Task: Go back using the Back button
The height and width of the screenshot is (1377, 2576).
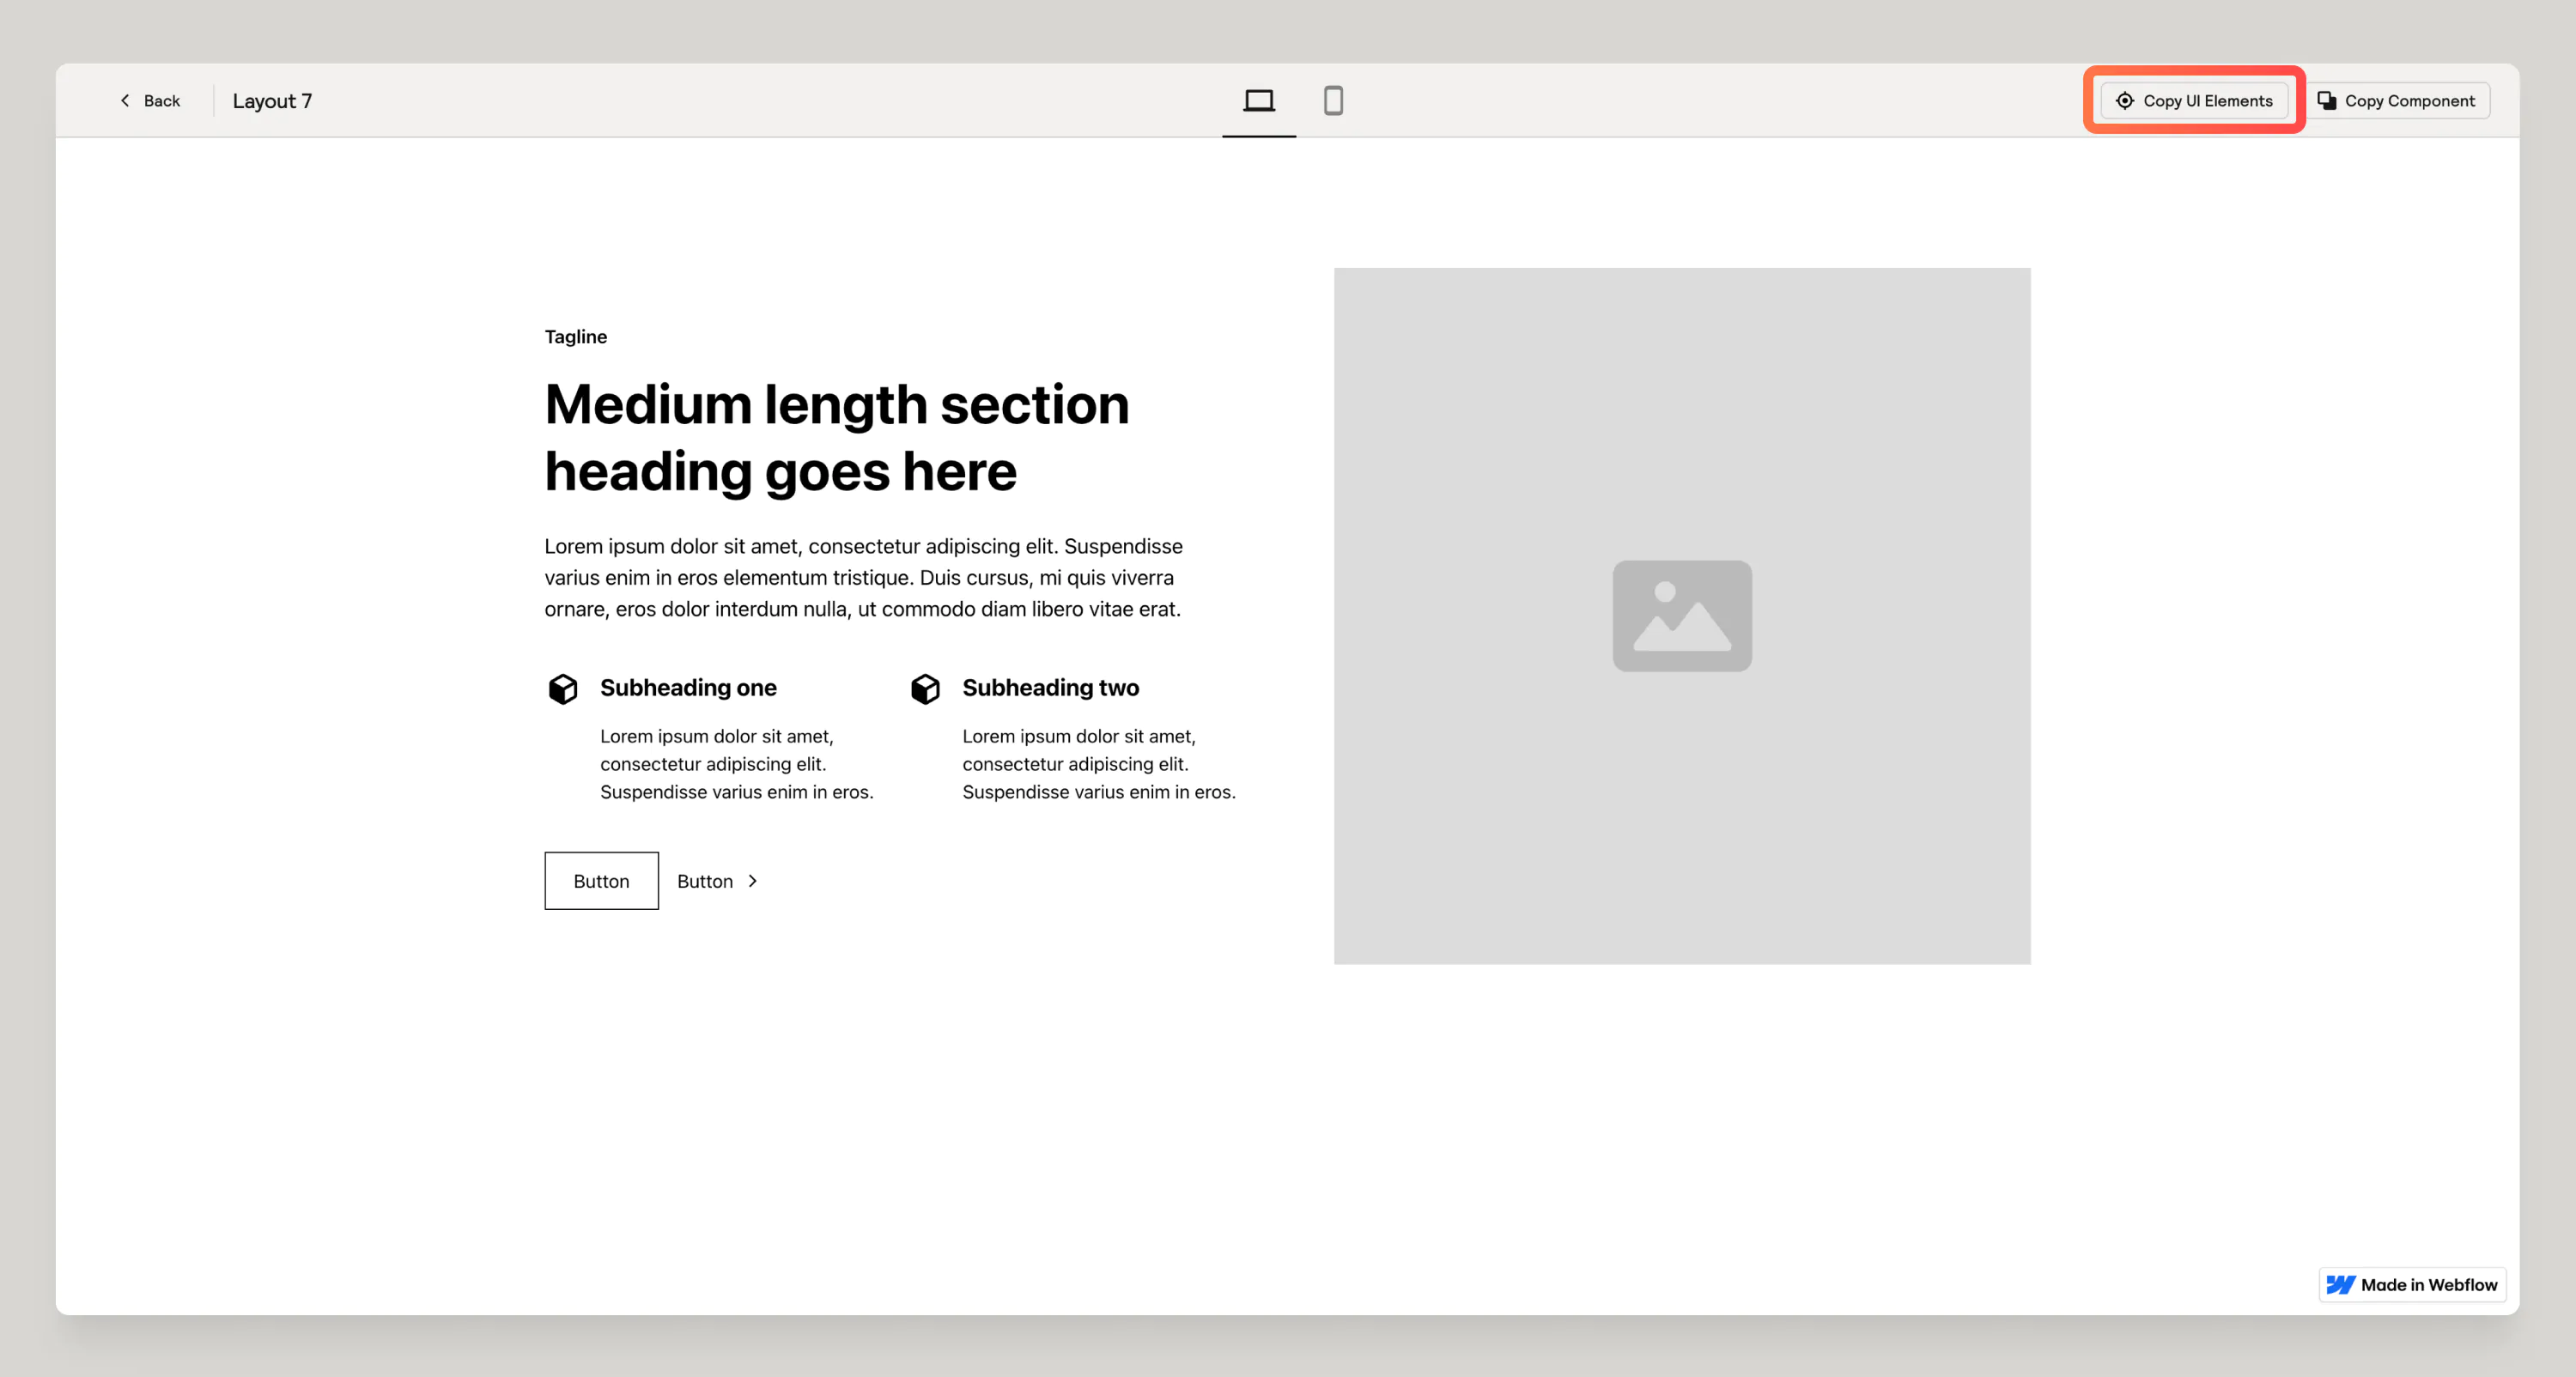Action: 150,101
